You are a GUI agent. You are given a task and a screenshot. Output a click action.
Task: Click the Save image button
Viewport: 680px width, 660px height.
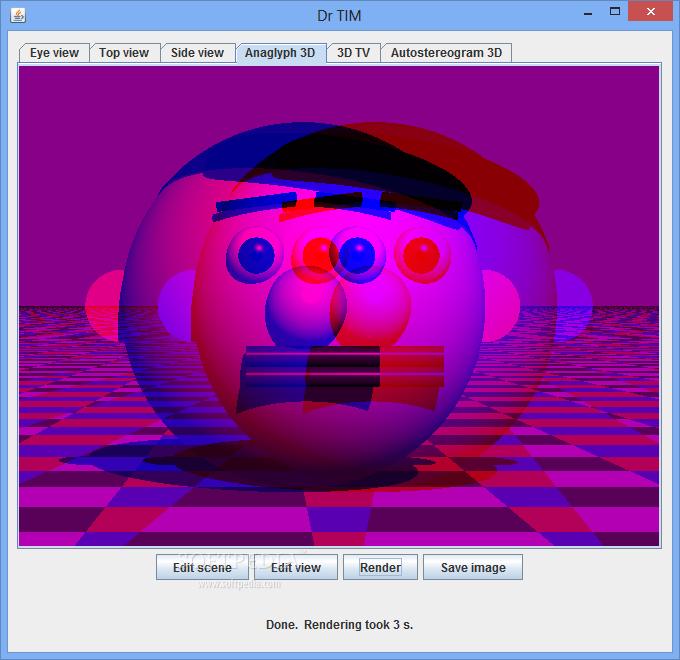coord(473,567)
